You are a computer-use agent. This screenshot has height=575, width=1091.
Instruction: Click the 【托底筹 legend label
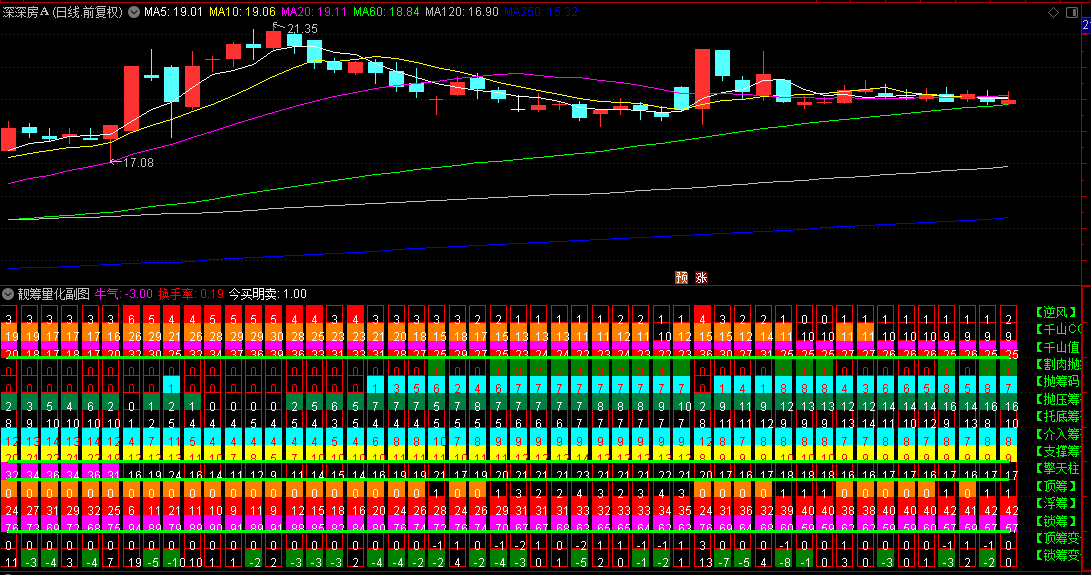(1058, 416)
